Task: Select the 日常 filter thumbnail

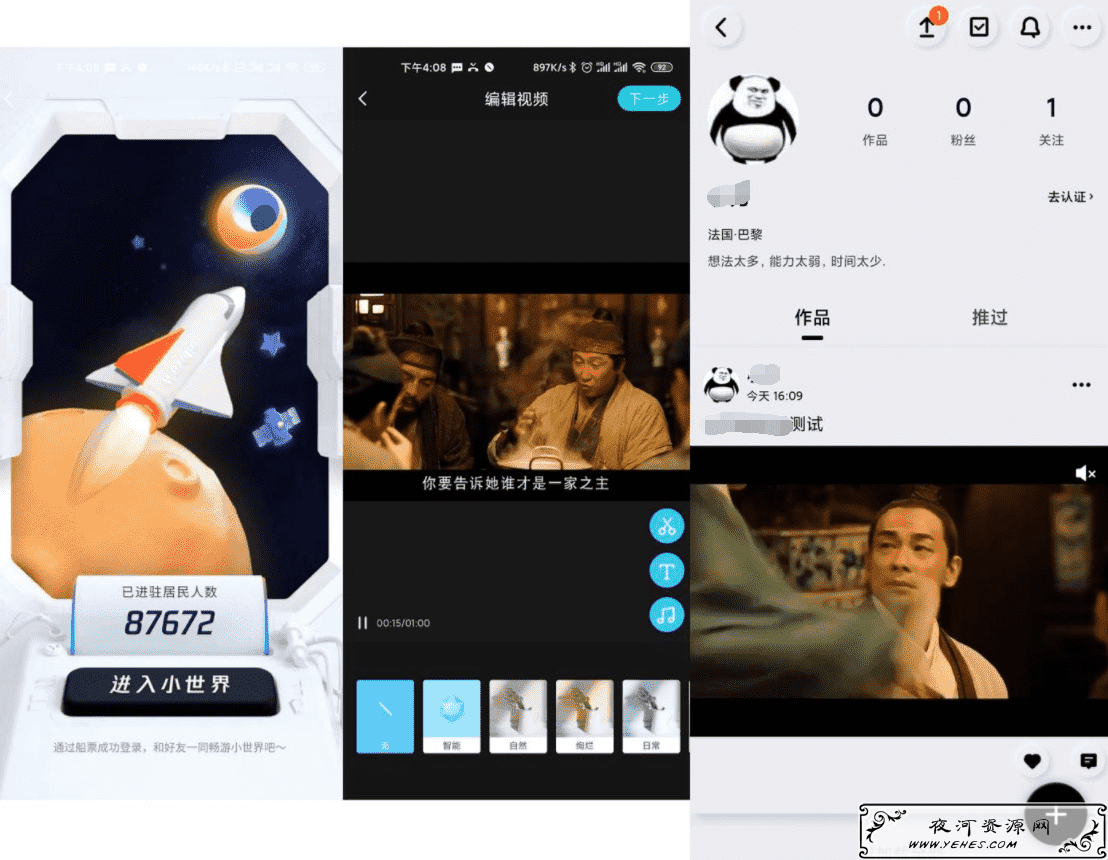Action: (x=651, y=716)
